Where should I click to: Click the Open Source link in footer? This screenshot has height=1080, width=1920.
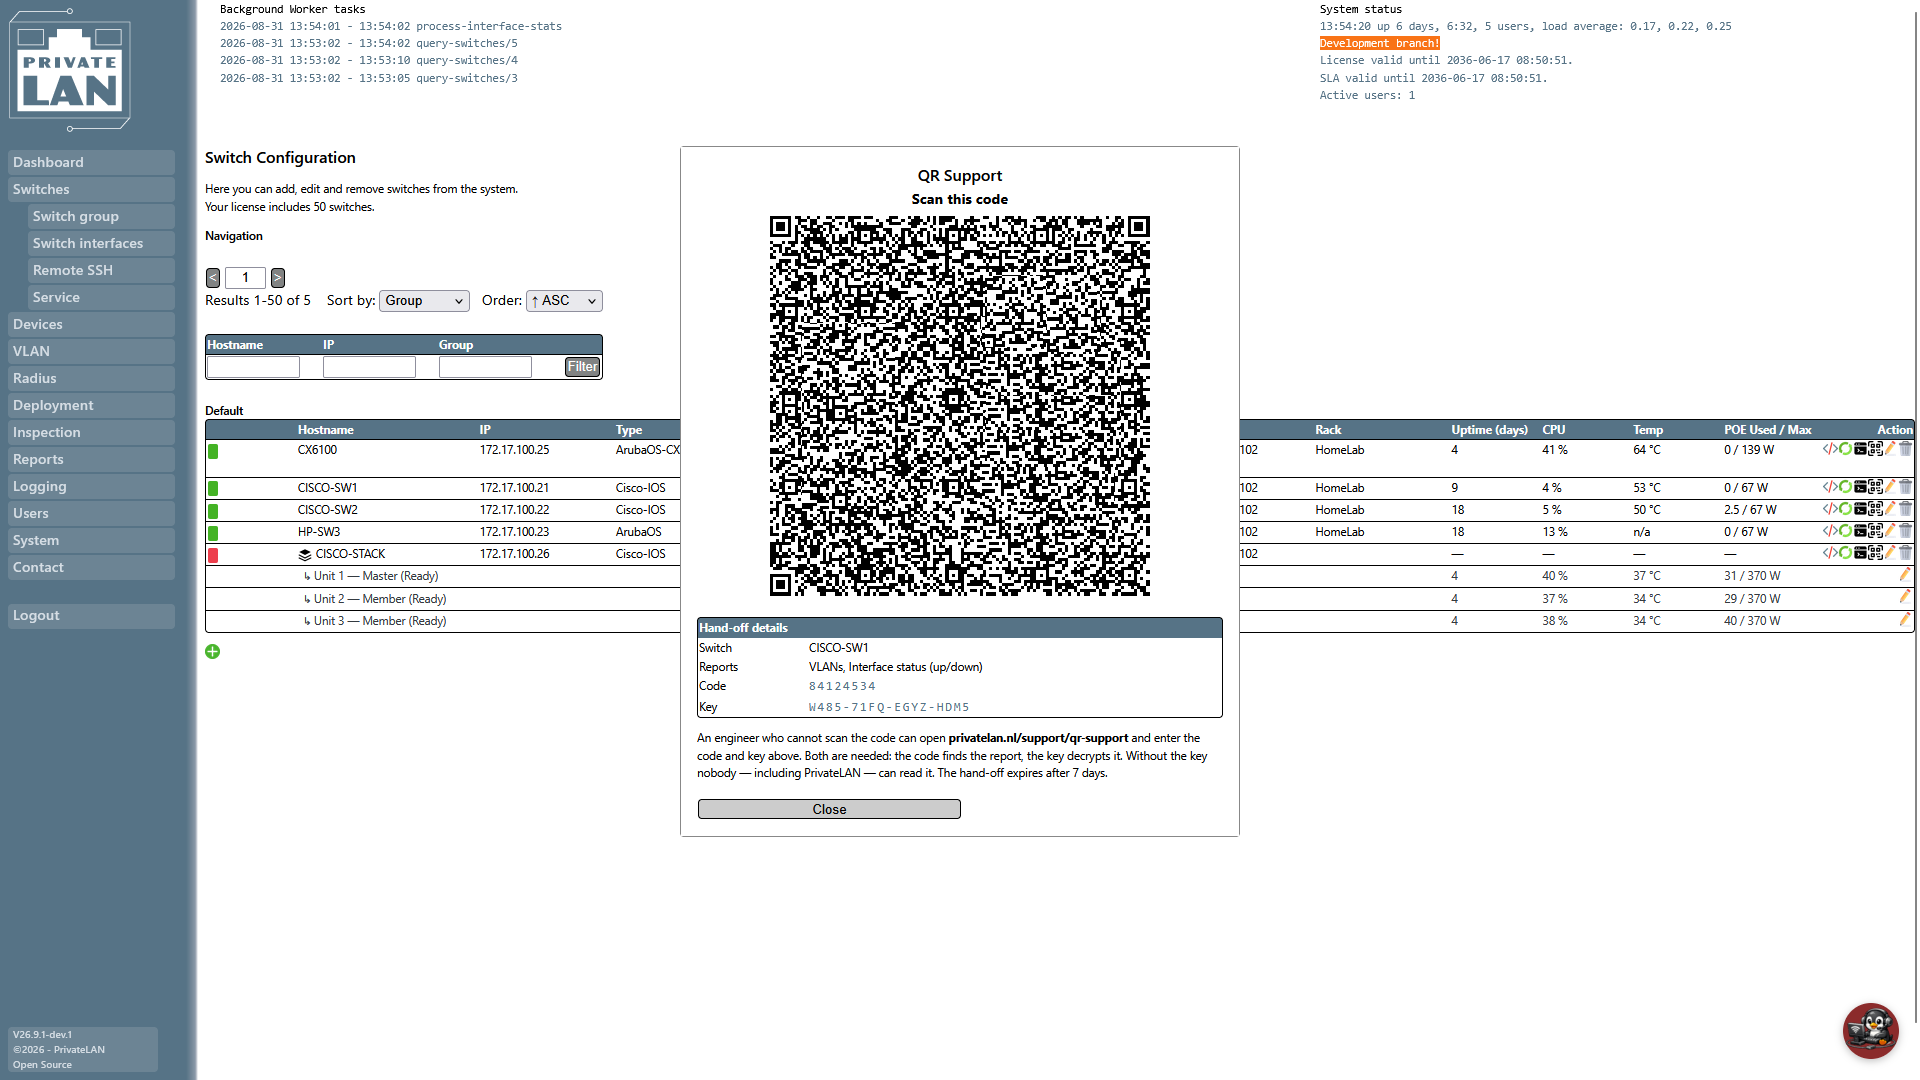(x=42, y=1064)
